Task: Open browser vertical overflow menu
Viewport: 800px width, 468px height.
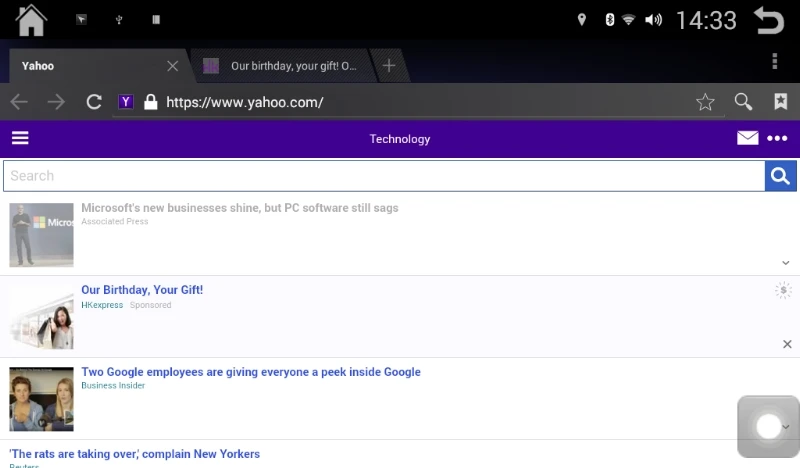Action: 775,62
